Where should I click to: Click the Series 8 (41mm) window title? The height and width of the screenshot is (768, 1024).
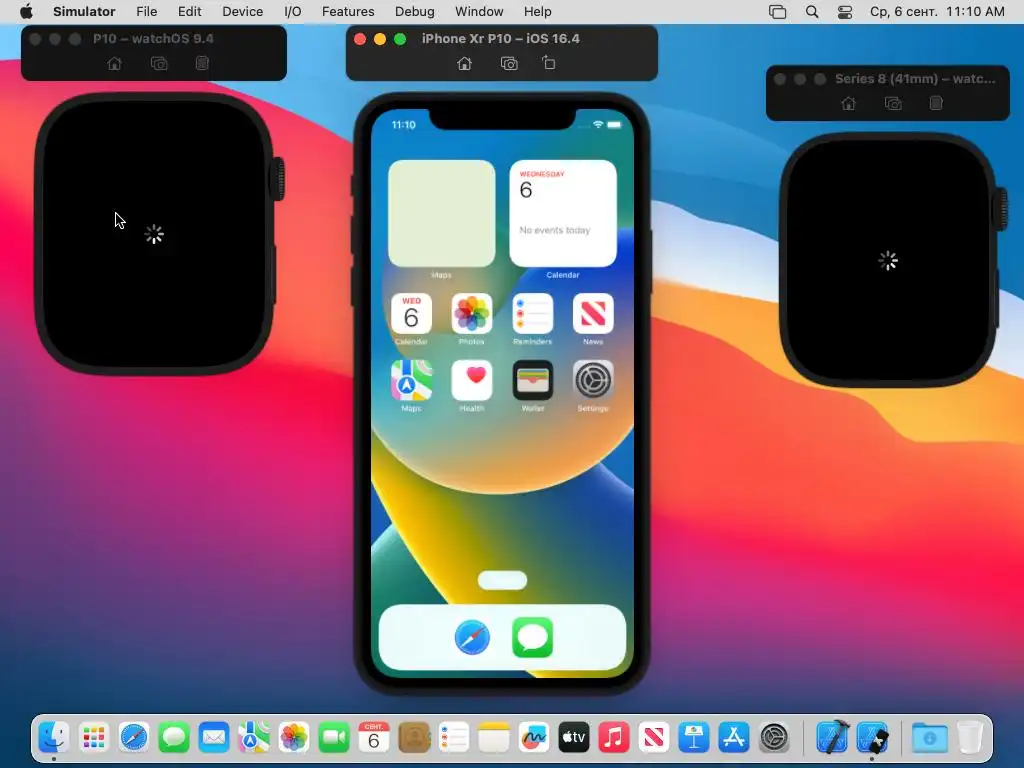point(915,78)
